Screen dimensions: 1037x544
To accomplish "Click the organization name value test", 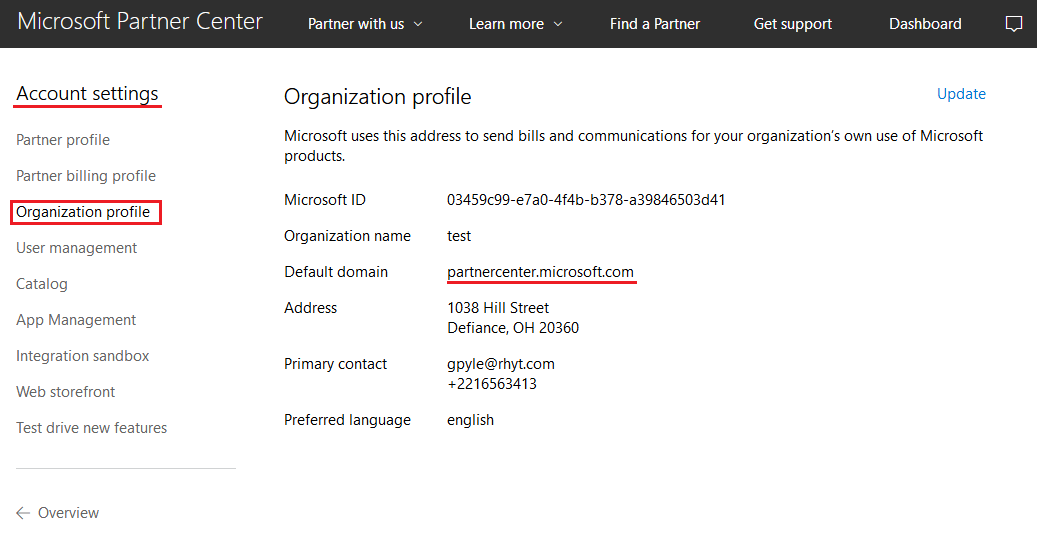I will click(x=459, y=236).
